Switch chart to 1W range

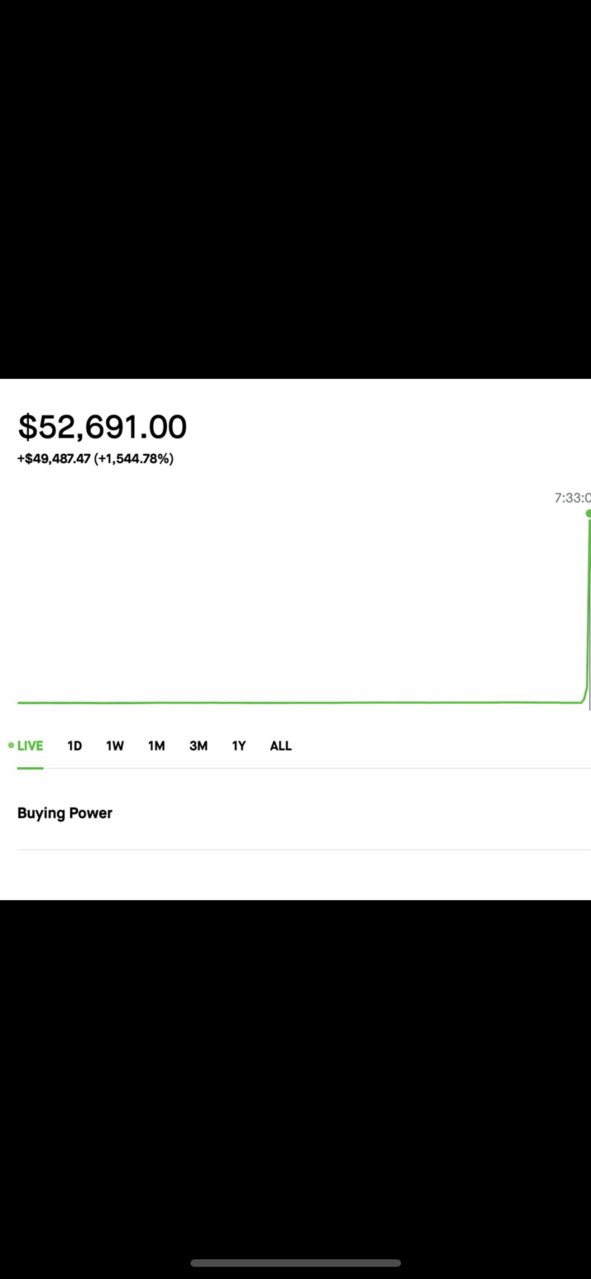pos(115,746)
